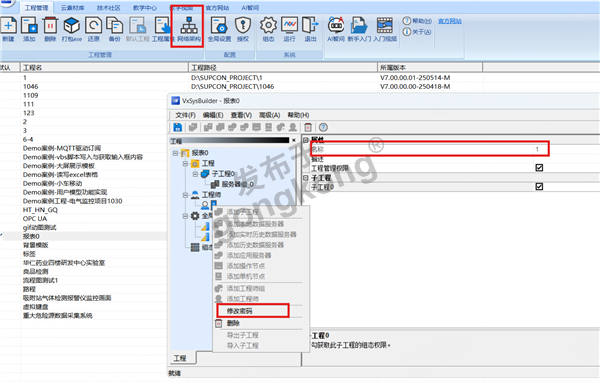Switch to the AI智问 ribbon tab

250,8
